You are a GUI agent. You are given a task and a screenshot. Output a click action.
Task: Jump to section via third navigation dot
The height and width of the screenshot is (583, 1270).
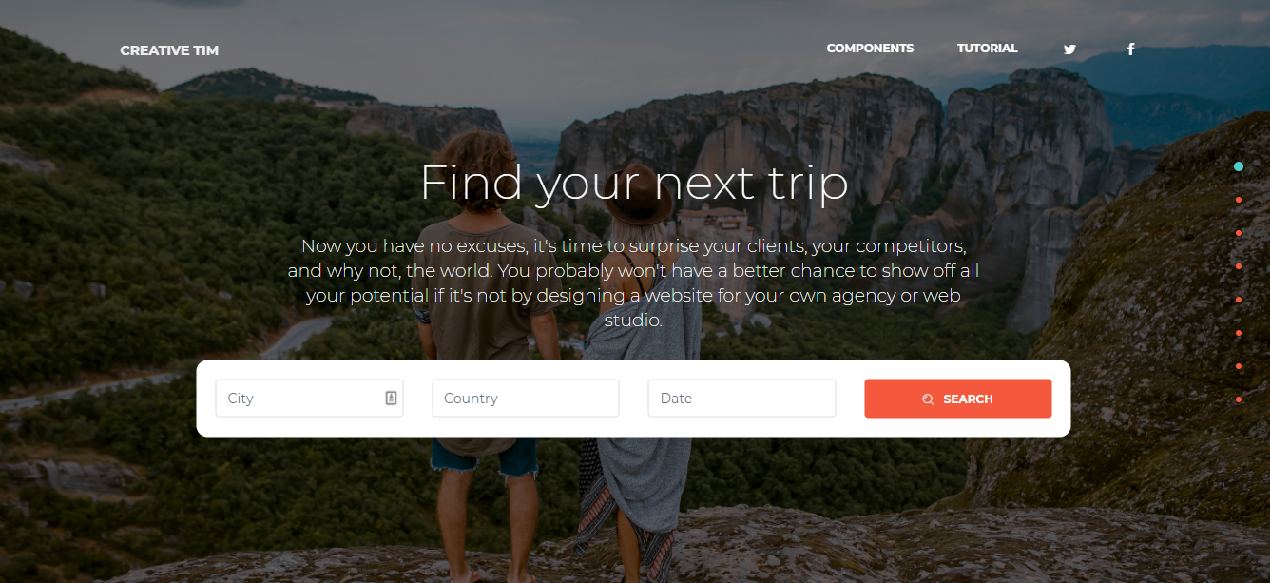1239,233
